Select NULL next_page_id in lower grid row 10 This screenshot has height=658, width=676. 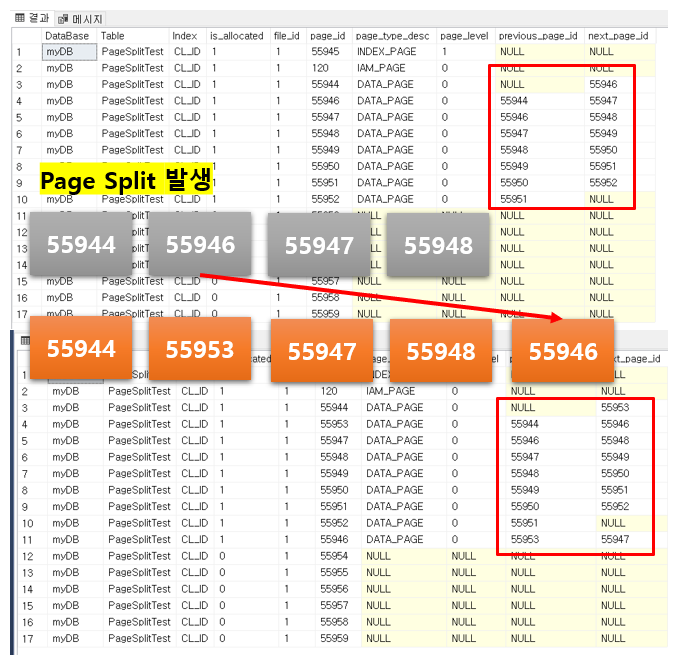pyautogui.click(x=631, y=523)
